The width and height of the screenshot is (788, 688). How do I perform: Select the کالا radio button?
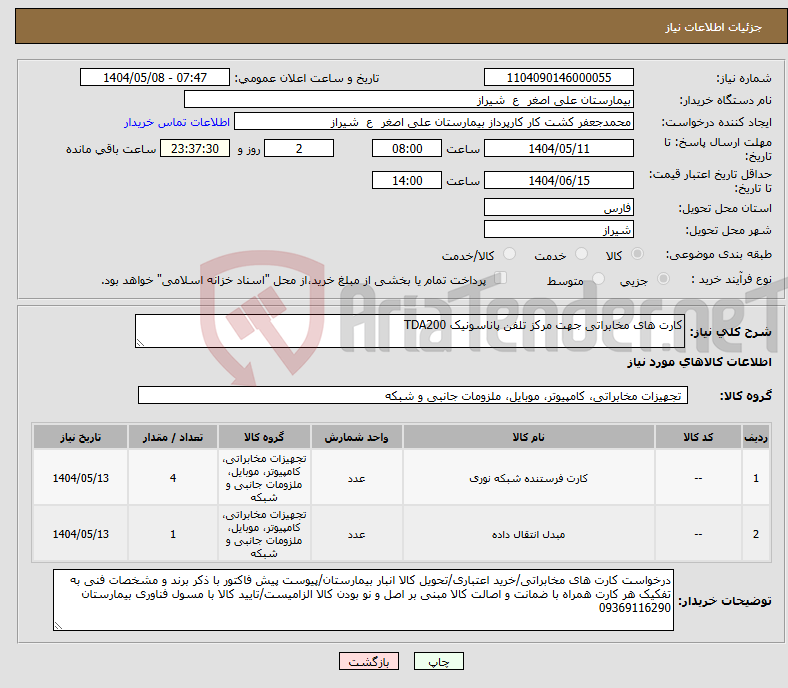point(637,254)
